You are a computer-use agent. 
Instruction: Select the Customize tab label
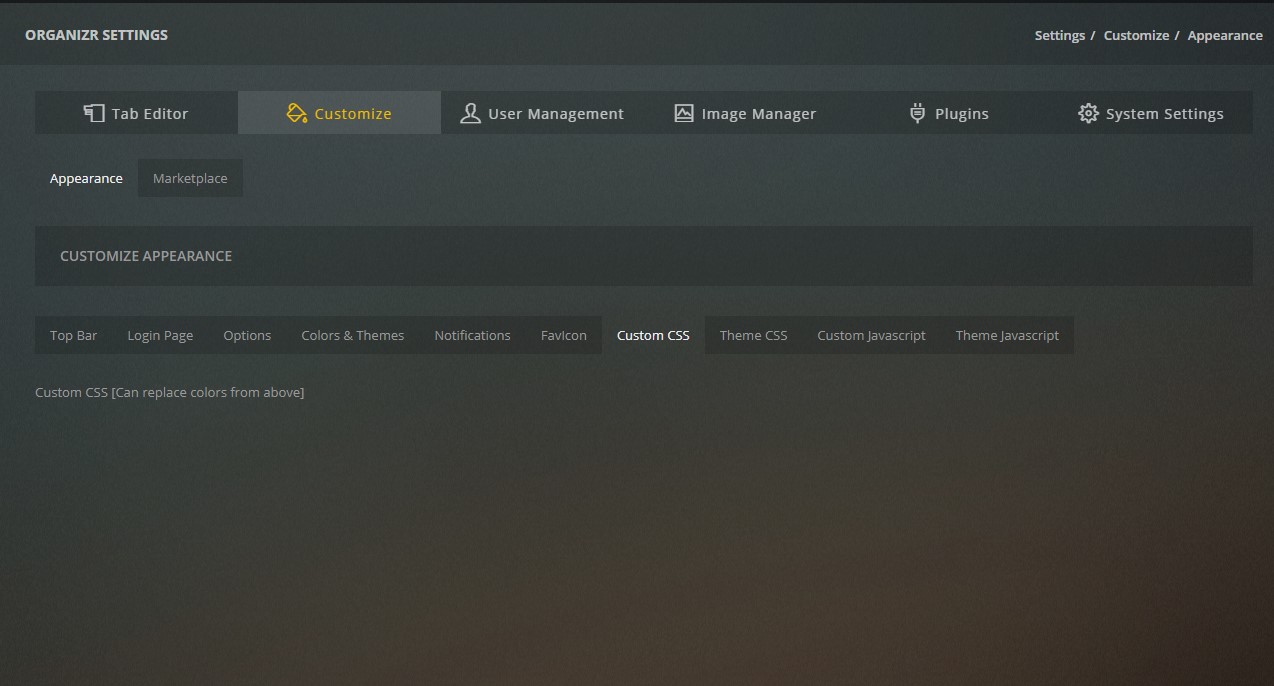click(x=353, y=114)
